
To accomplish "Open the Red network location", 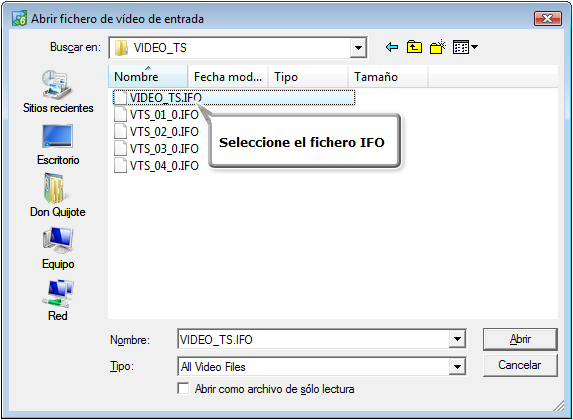I will pyautogui.click(x=58, y=300).
